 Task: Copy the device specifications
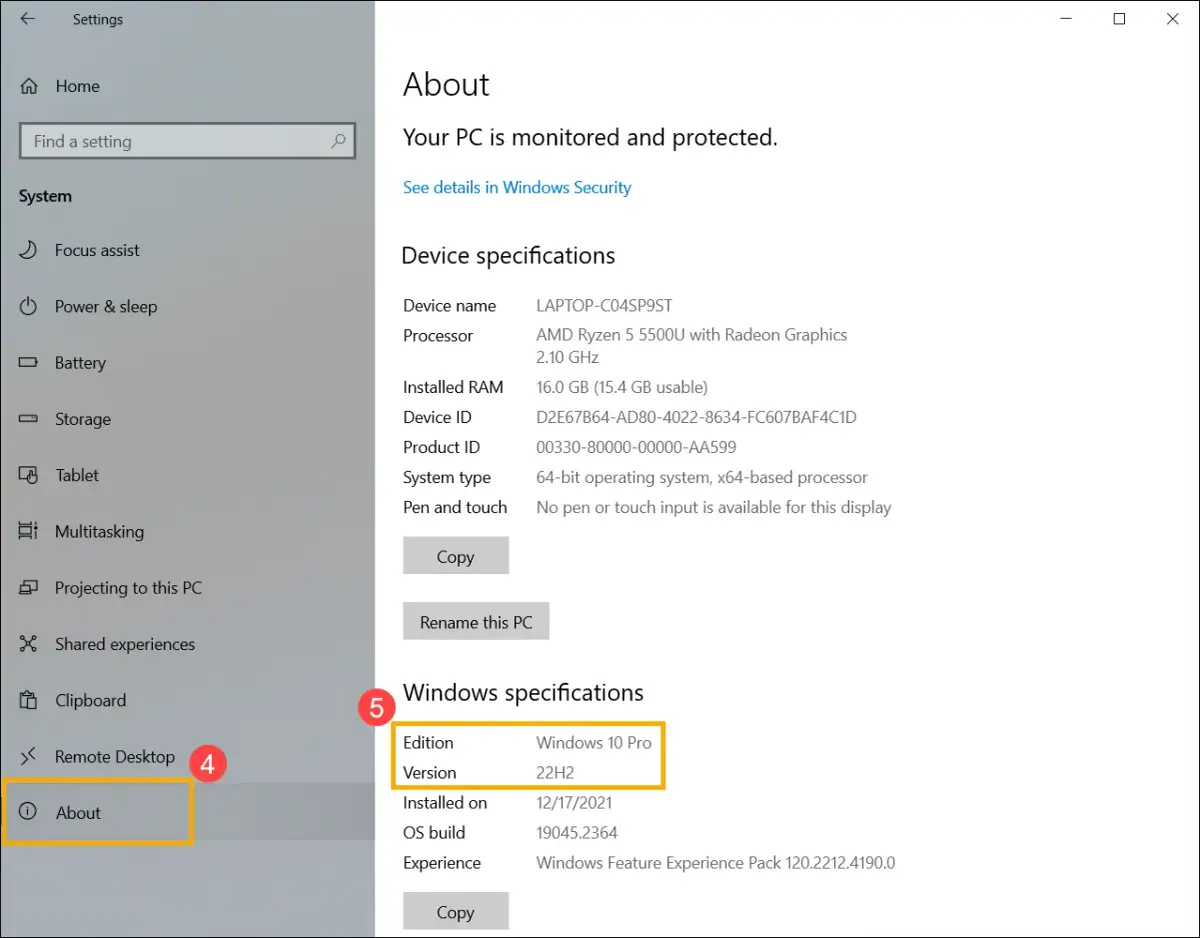455,556
